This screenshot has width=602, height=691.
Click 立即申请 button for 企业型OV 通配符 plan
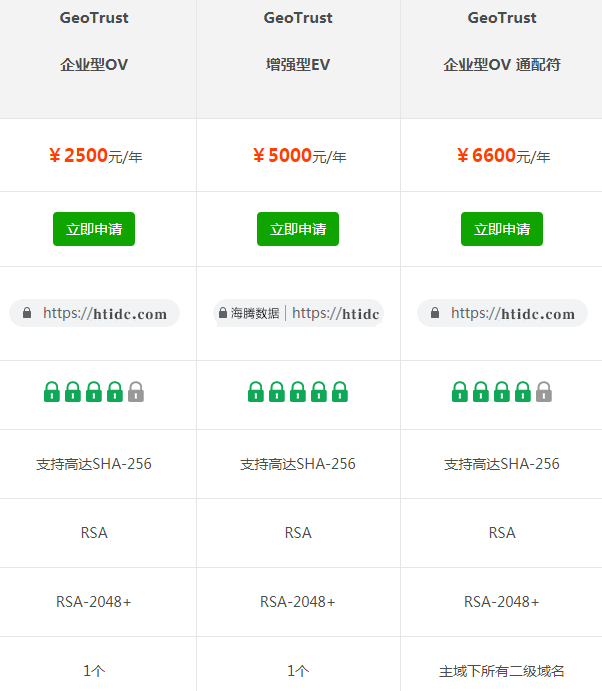tap(502, 229)
